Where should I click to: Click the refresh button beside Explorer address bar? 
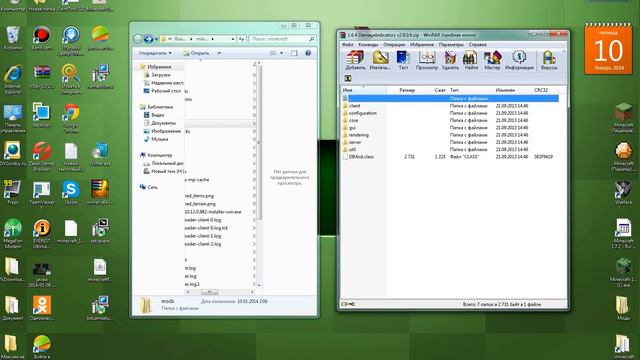coord(242,39)
